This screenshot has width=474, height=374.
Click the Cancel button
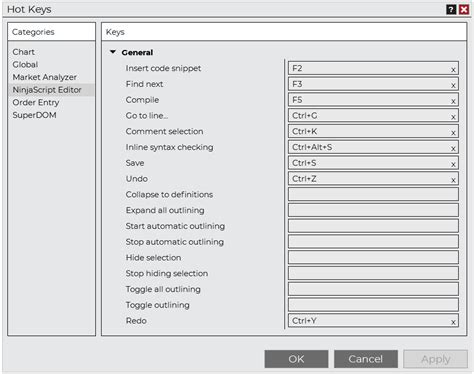tap(366, 359)
